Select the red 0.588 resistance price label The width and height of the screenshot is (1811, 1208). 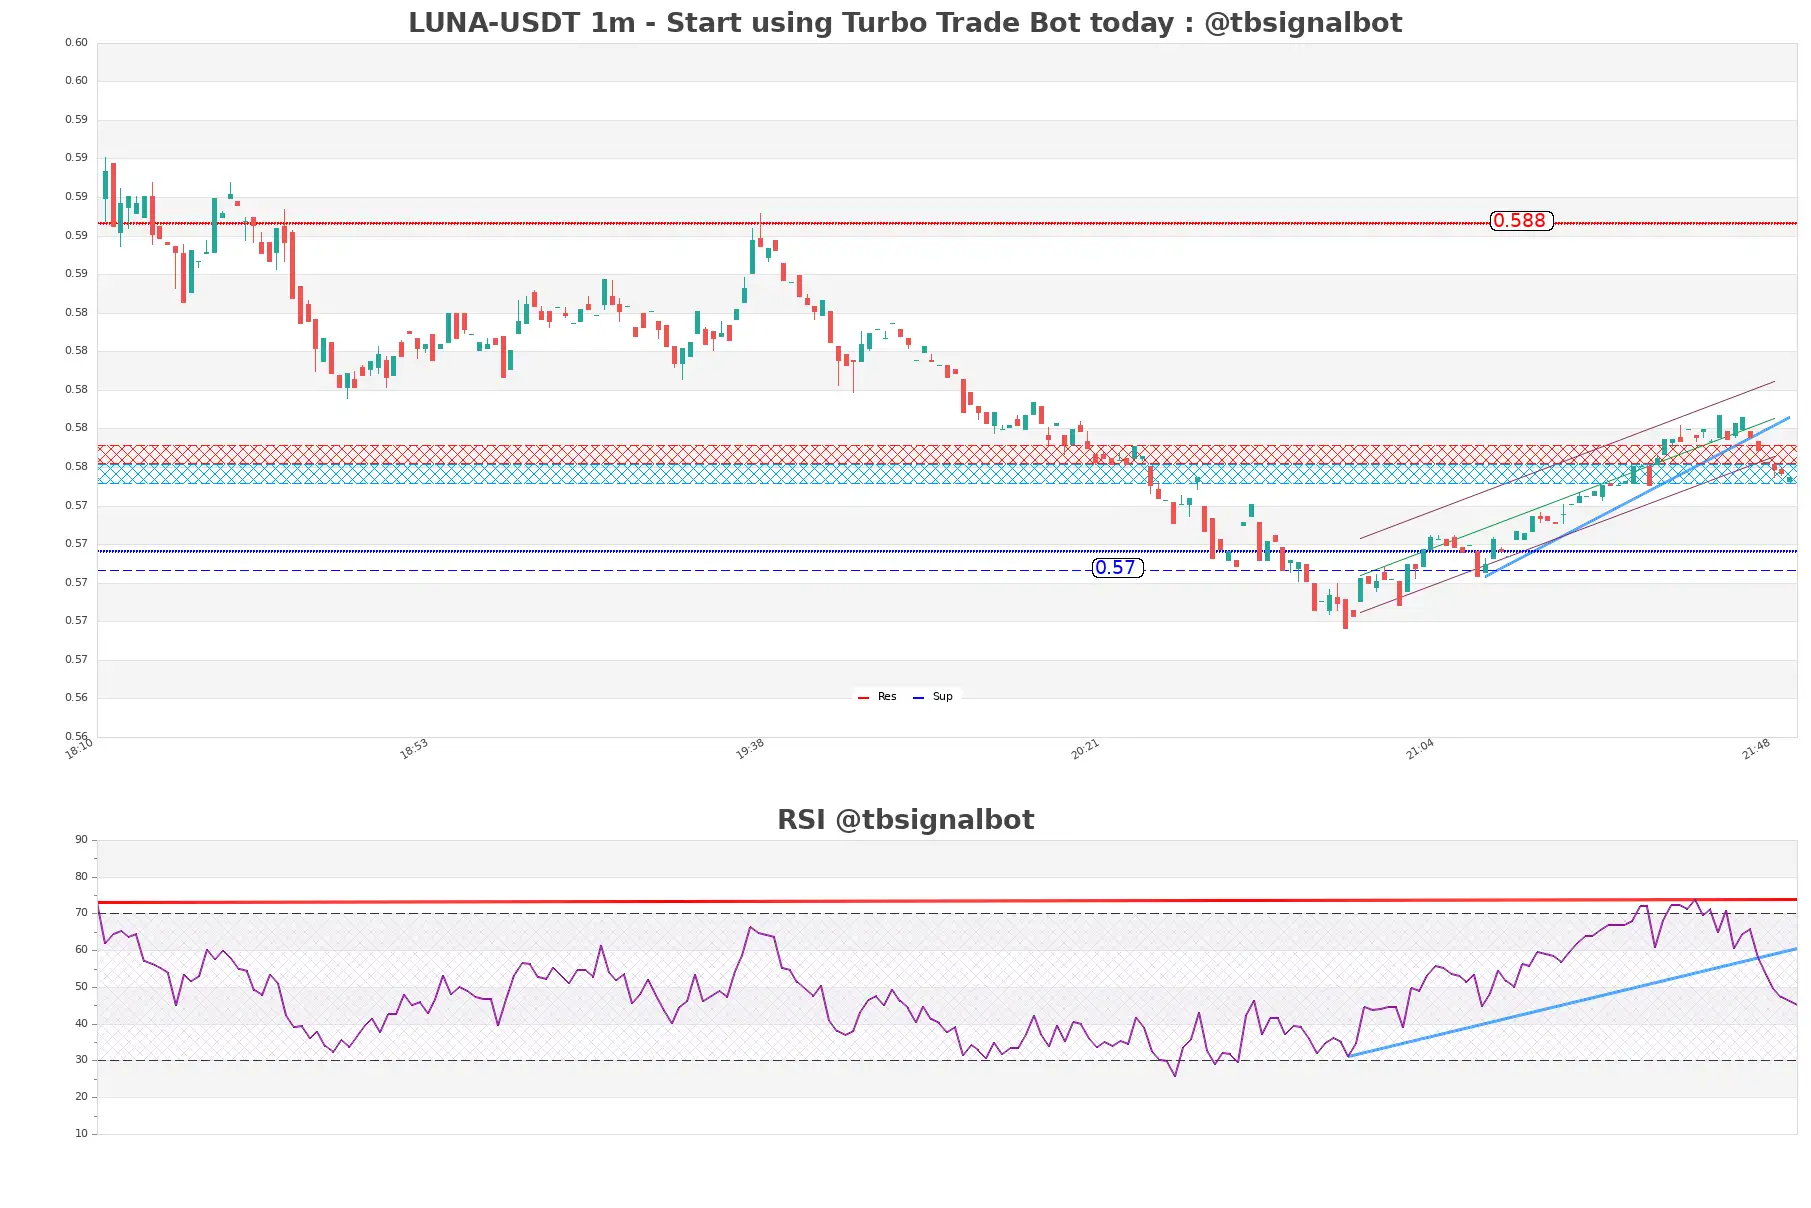pyautogui.click(x=1521, y=220)
